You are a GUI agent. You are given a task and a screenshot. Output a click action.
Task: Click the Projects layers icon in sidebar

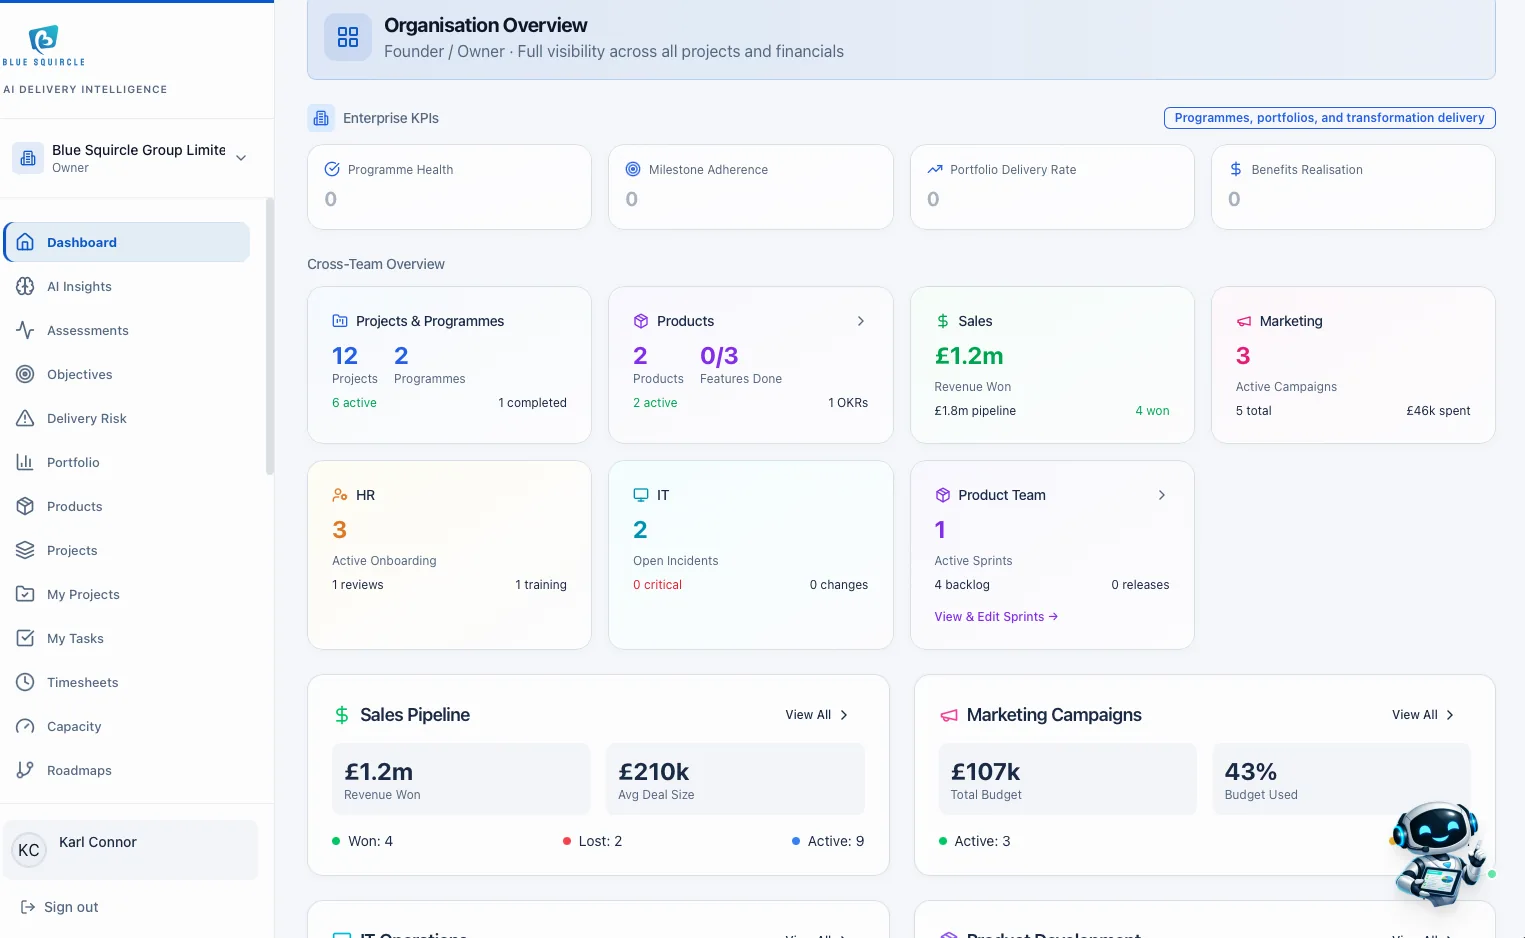26,550
